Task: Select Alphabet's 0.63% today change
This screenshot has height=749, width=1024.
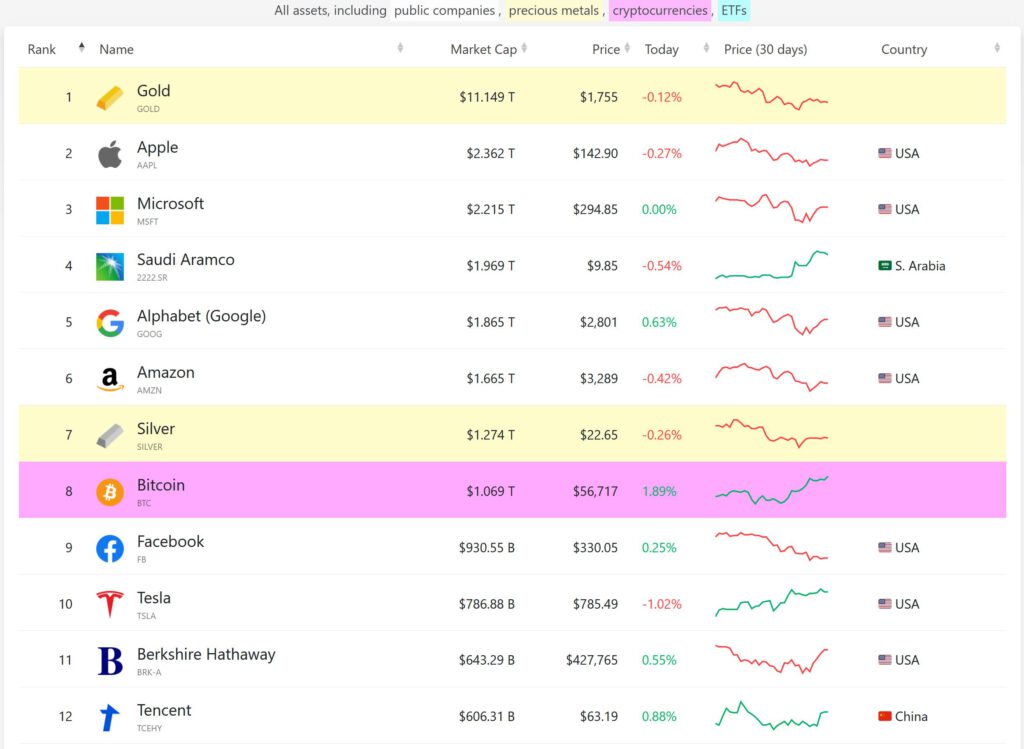Action: pos(659,323)
